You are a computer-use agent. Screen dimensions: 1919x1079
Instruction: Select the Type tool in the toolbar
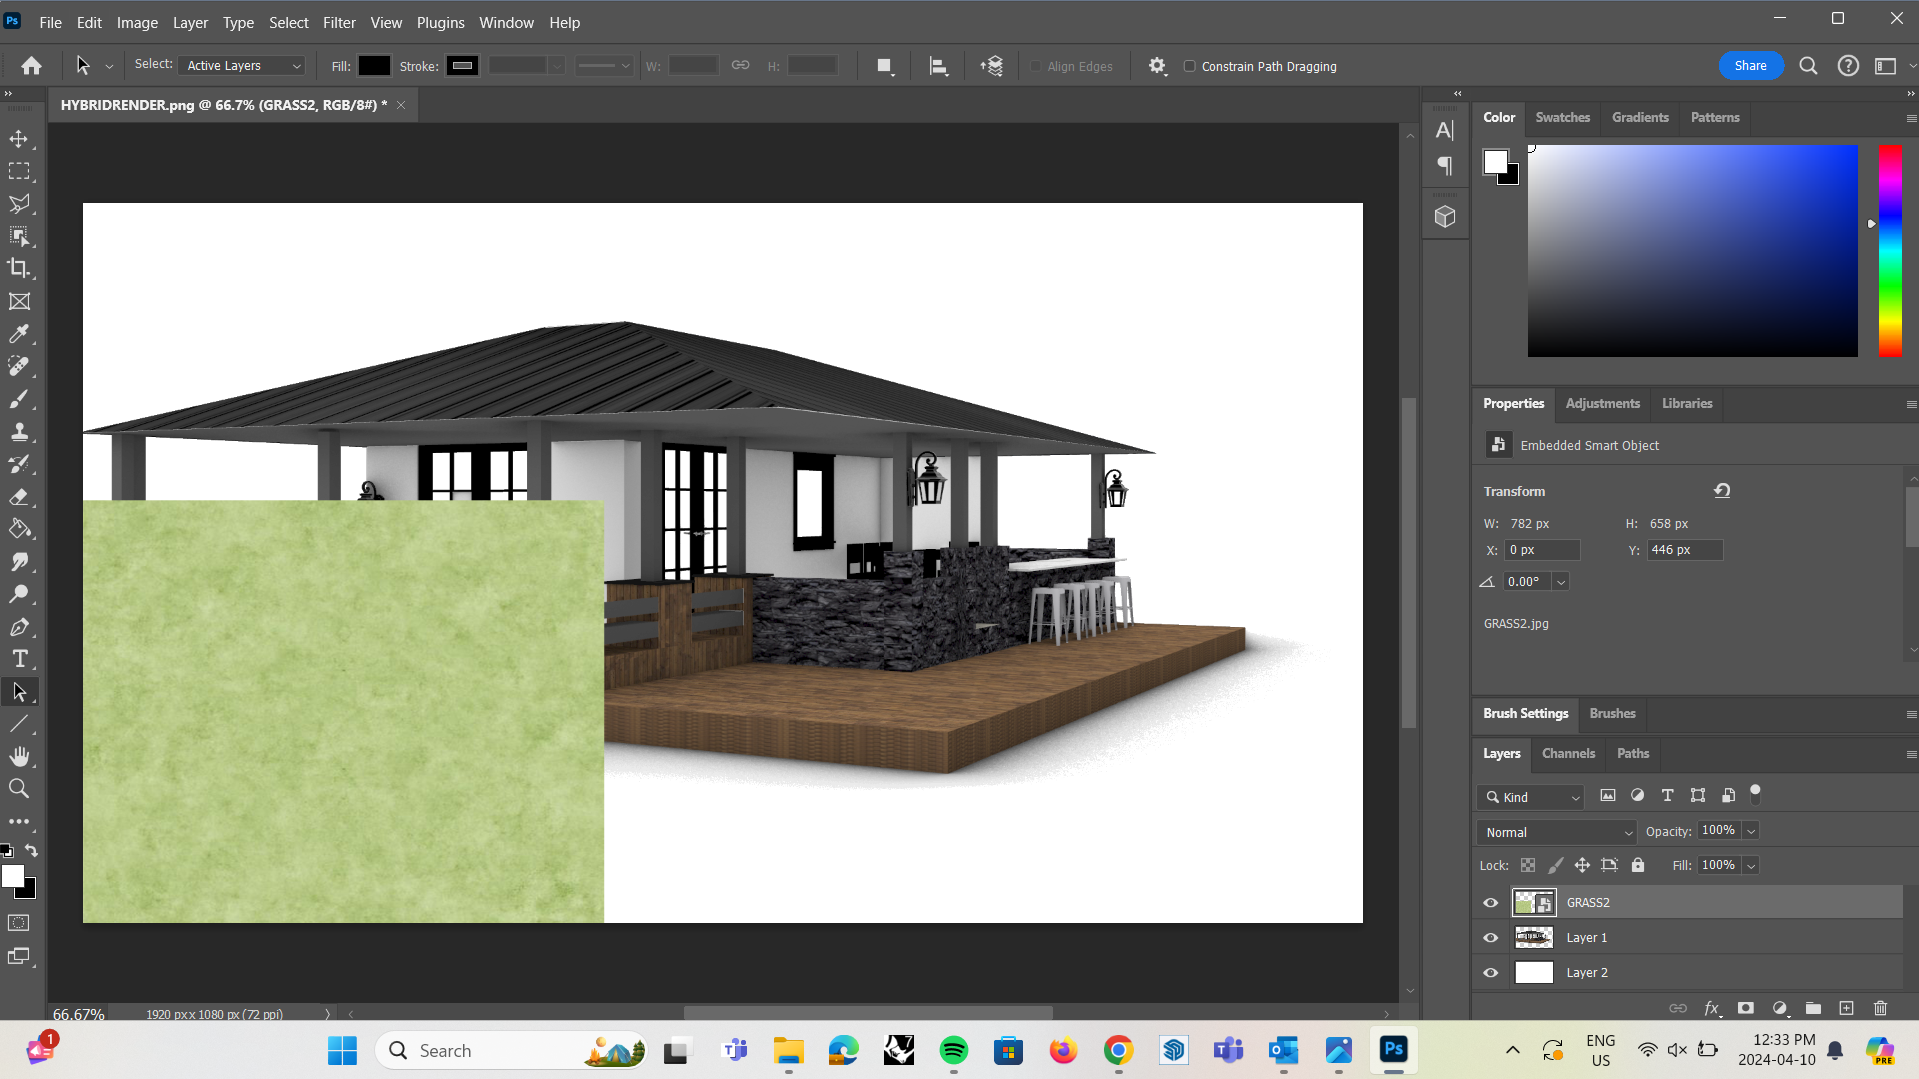tap(20, 658)
